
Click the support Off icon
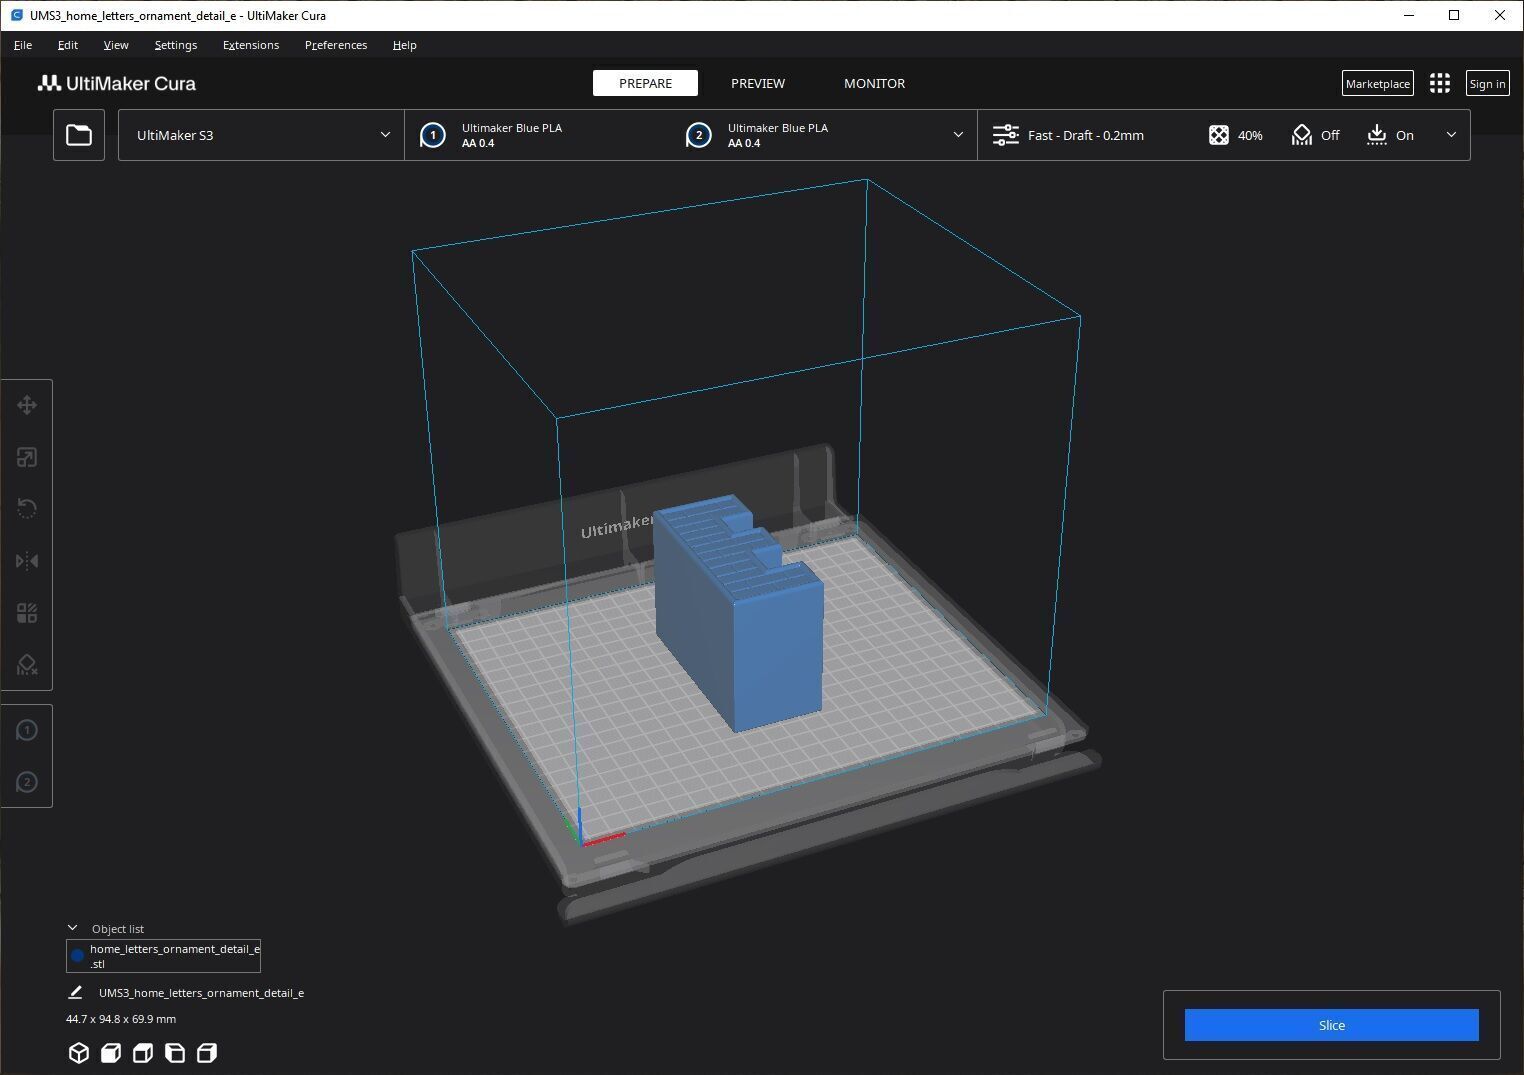[1301, 135]
